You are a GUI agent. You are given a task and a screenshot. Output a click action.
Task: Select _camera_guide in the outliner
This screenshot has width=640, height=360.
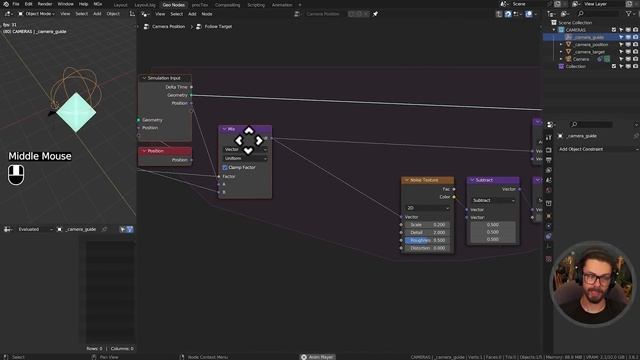click(x=589, y=37)
